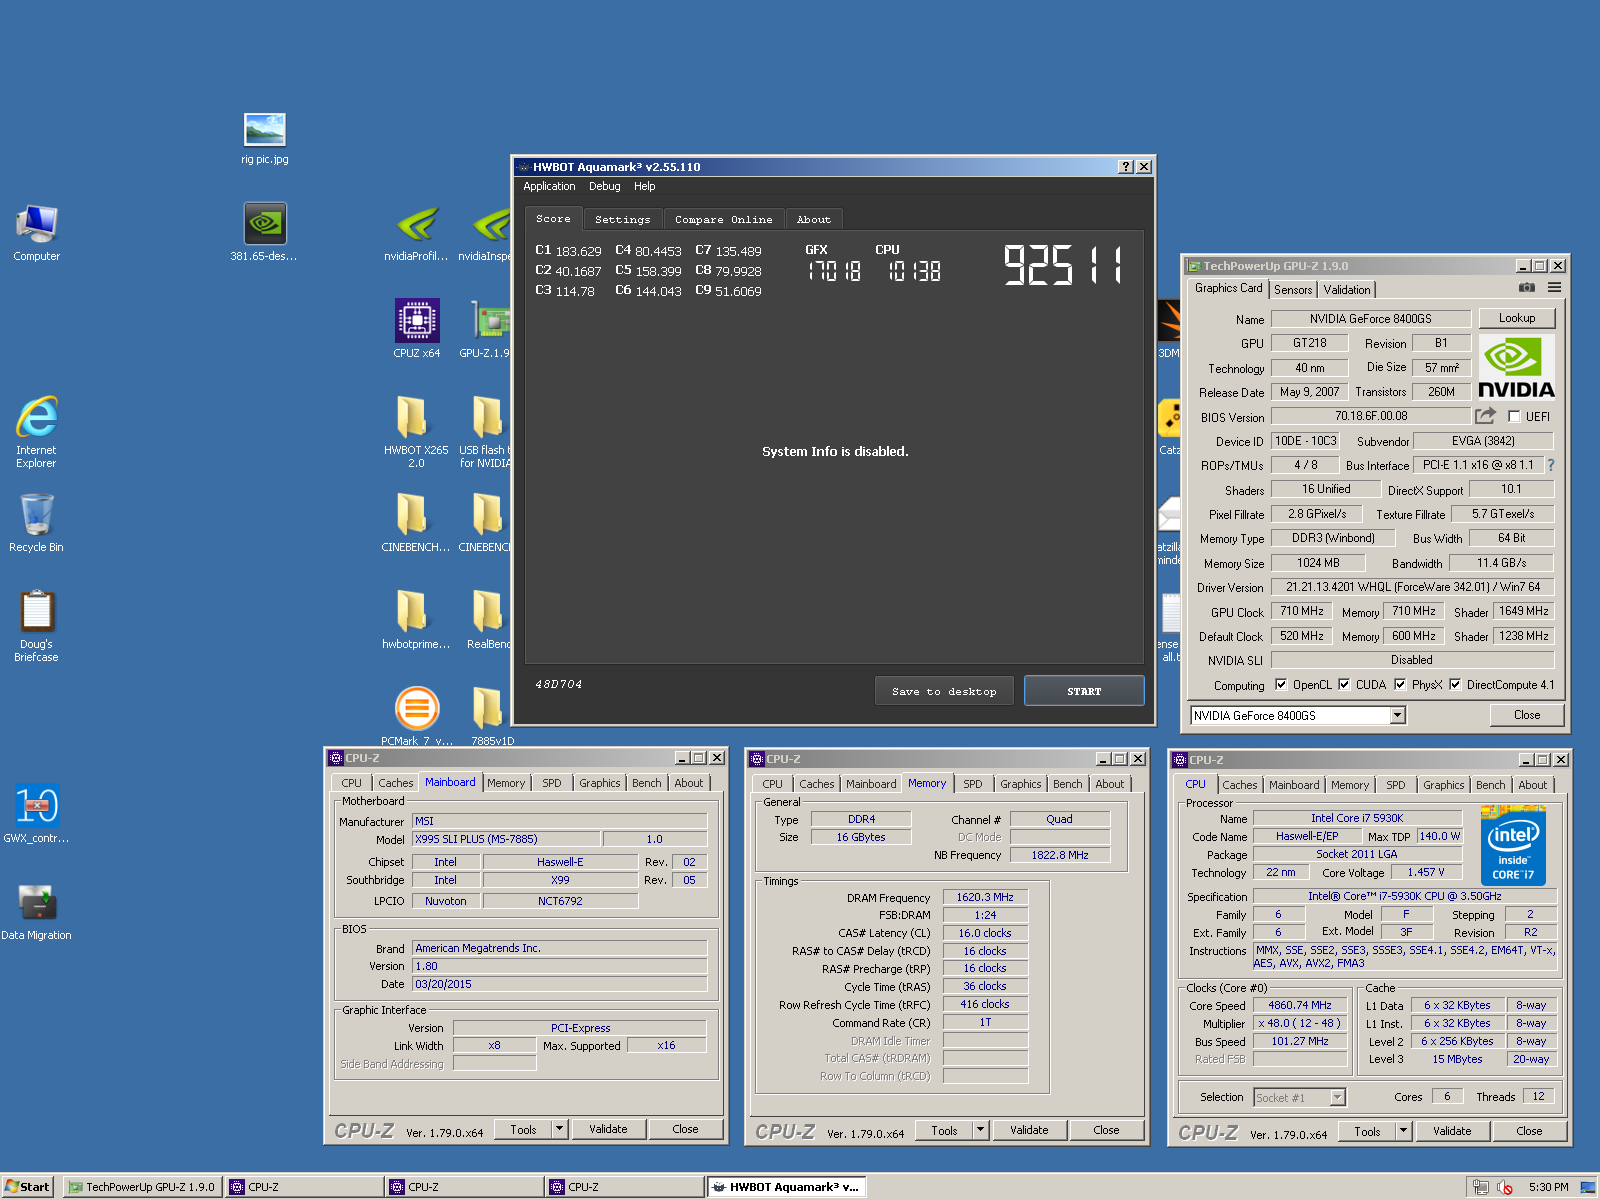1600x1200 pixels.
Task: Open the Recycle Bin
Action: click(37, 522)
